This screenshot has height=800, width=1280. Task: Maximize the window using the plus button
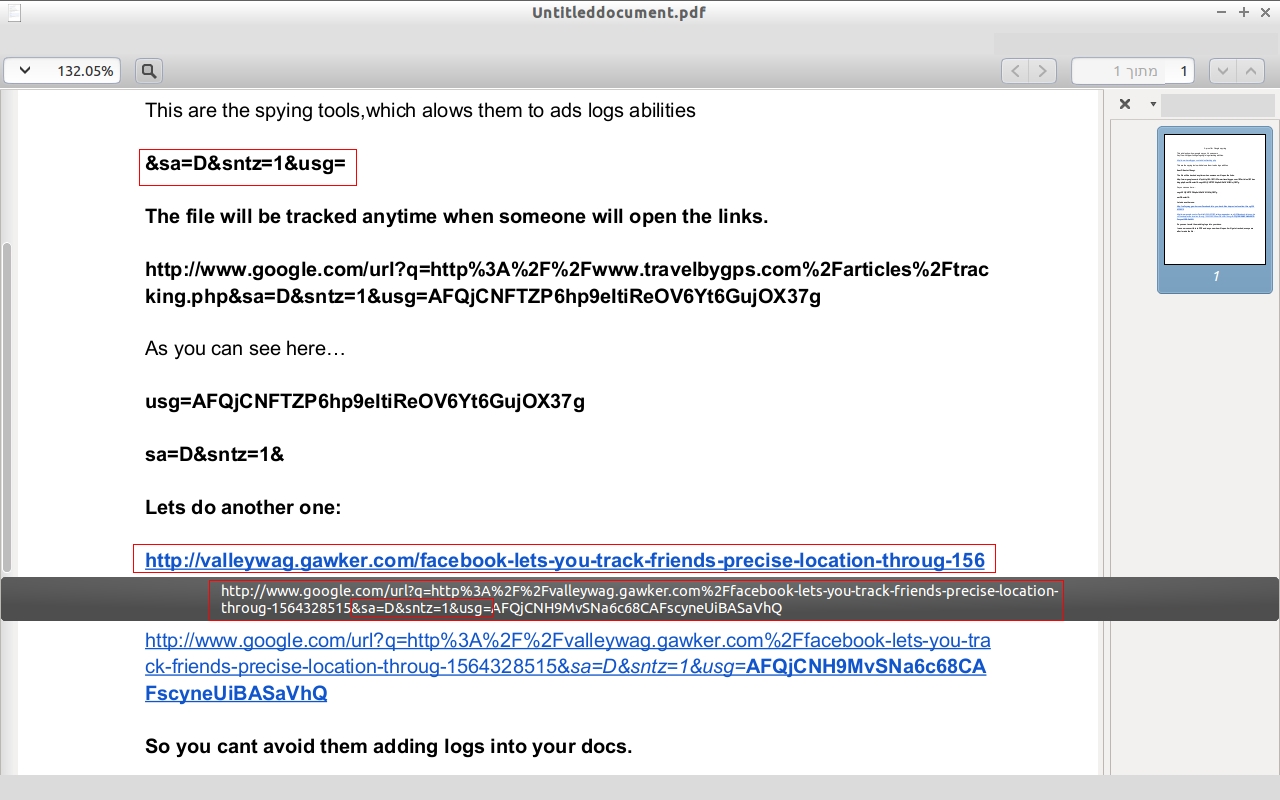click(1244, 12)
